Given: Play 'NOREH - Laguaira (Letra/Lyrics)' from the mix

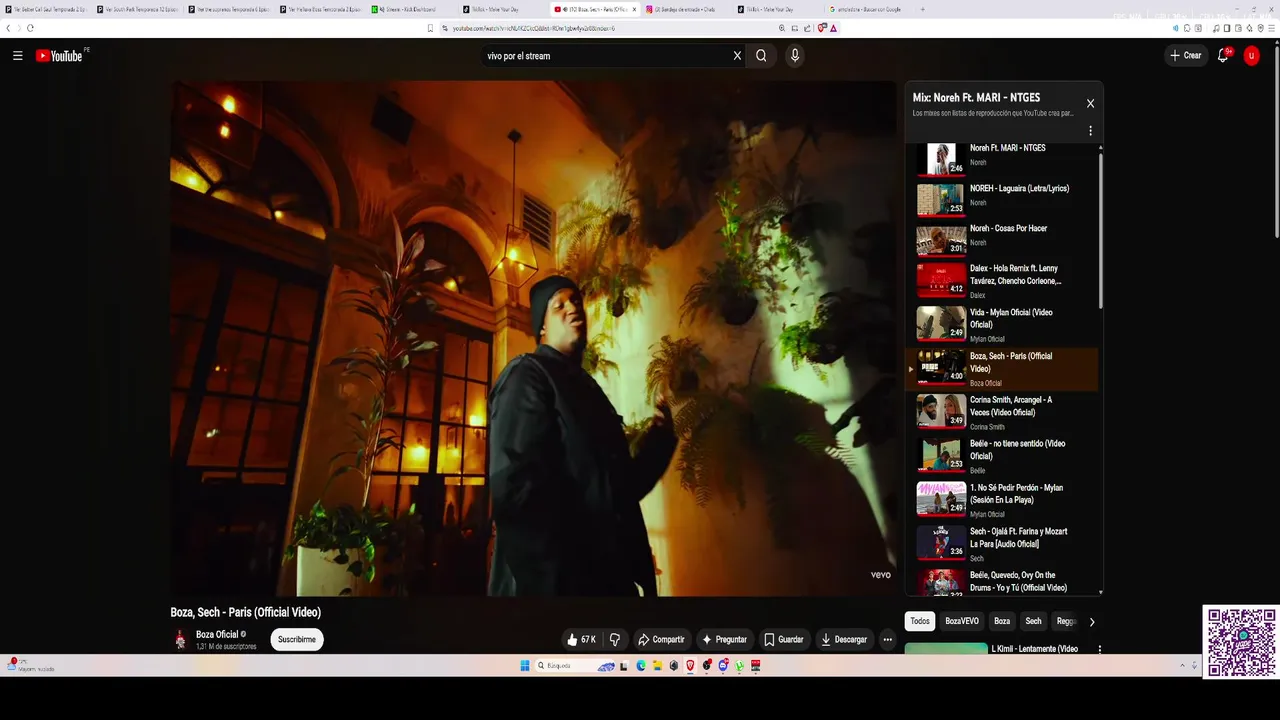Looking at the screenshot, I should click(1000, 199).
